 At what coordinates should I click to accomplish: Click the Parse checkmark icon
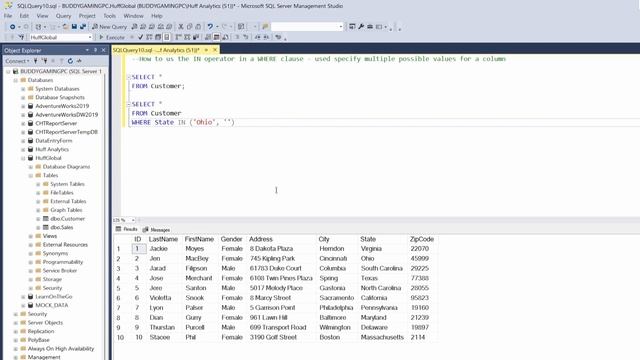click(x=140, y=37)
